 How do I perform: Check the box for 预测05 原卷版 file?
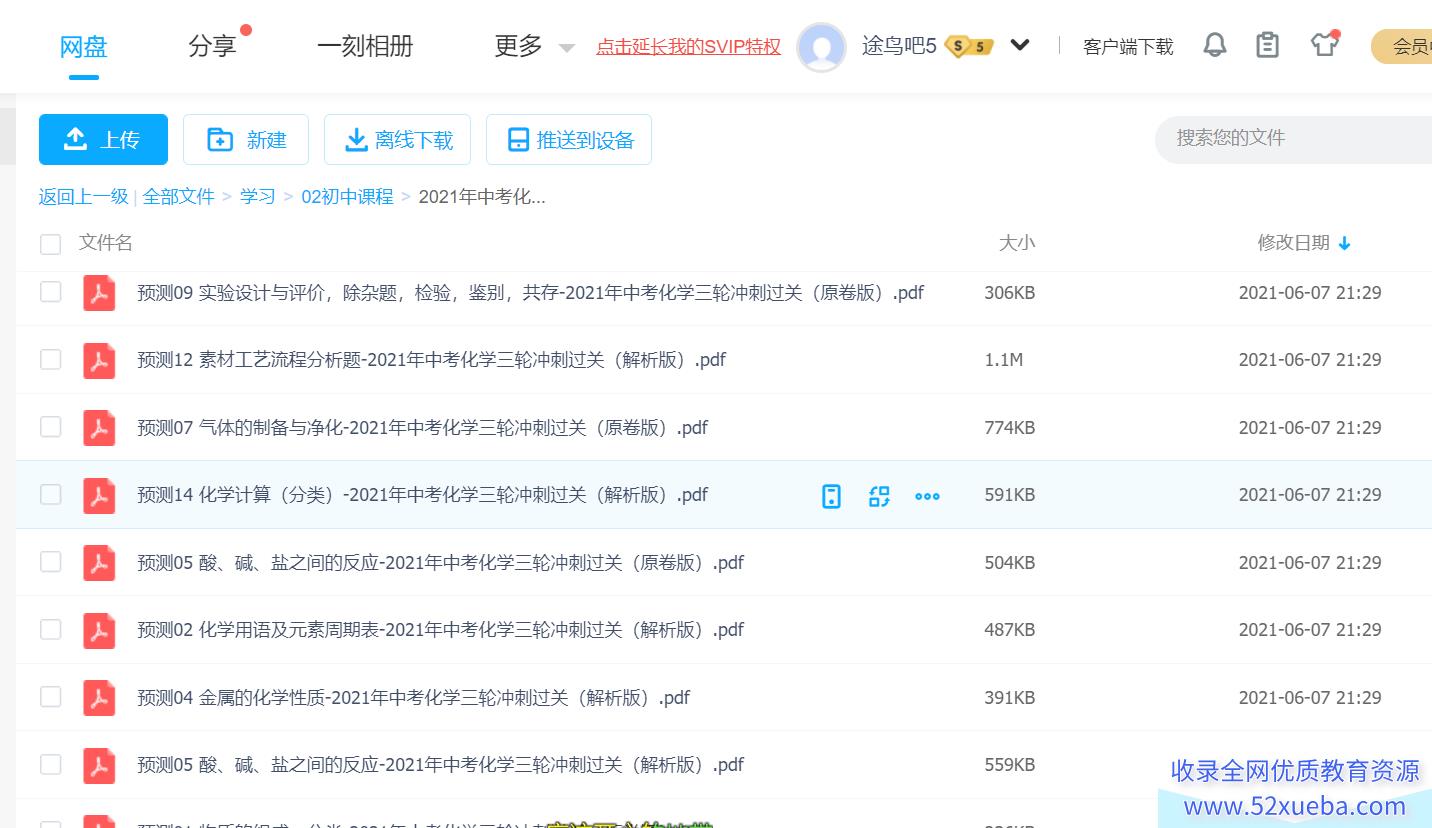tap(50, 562)
